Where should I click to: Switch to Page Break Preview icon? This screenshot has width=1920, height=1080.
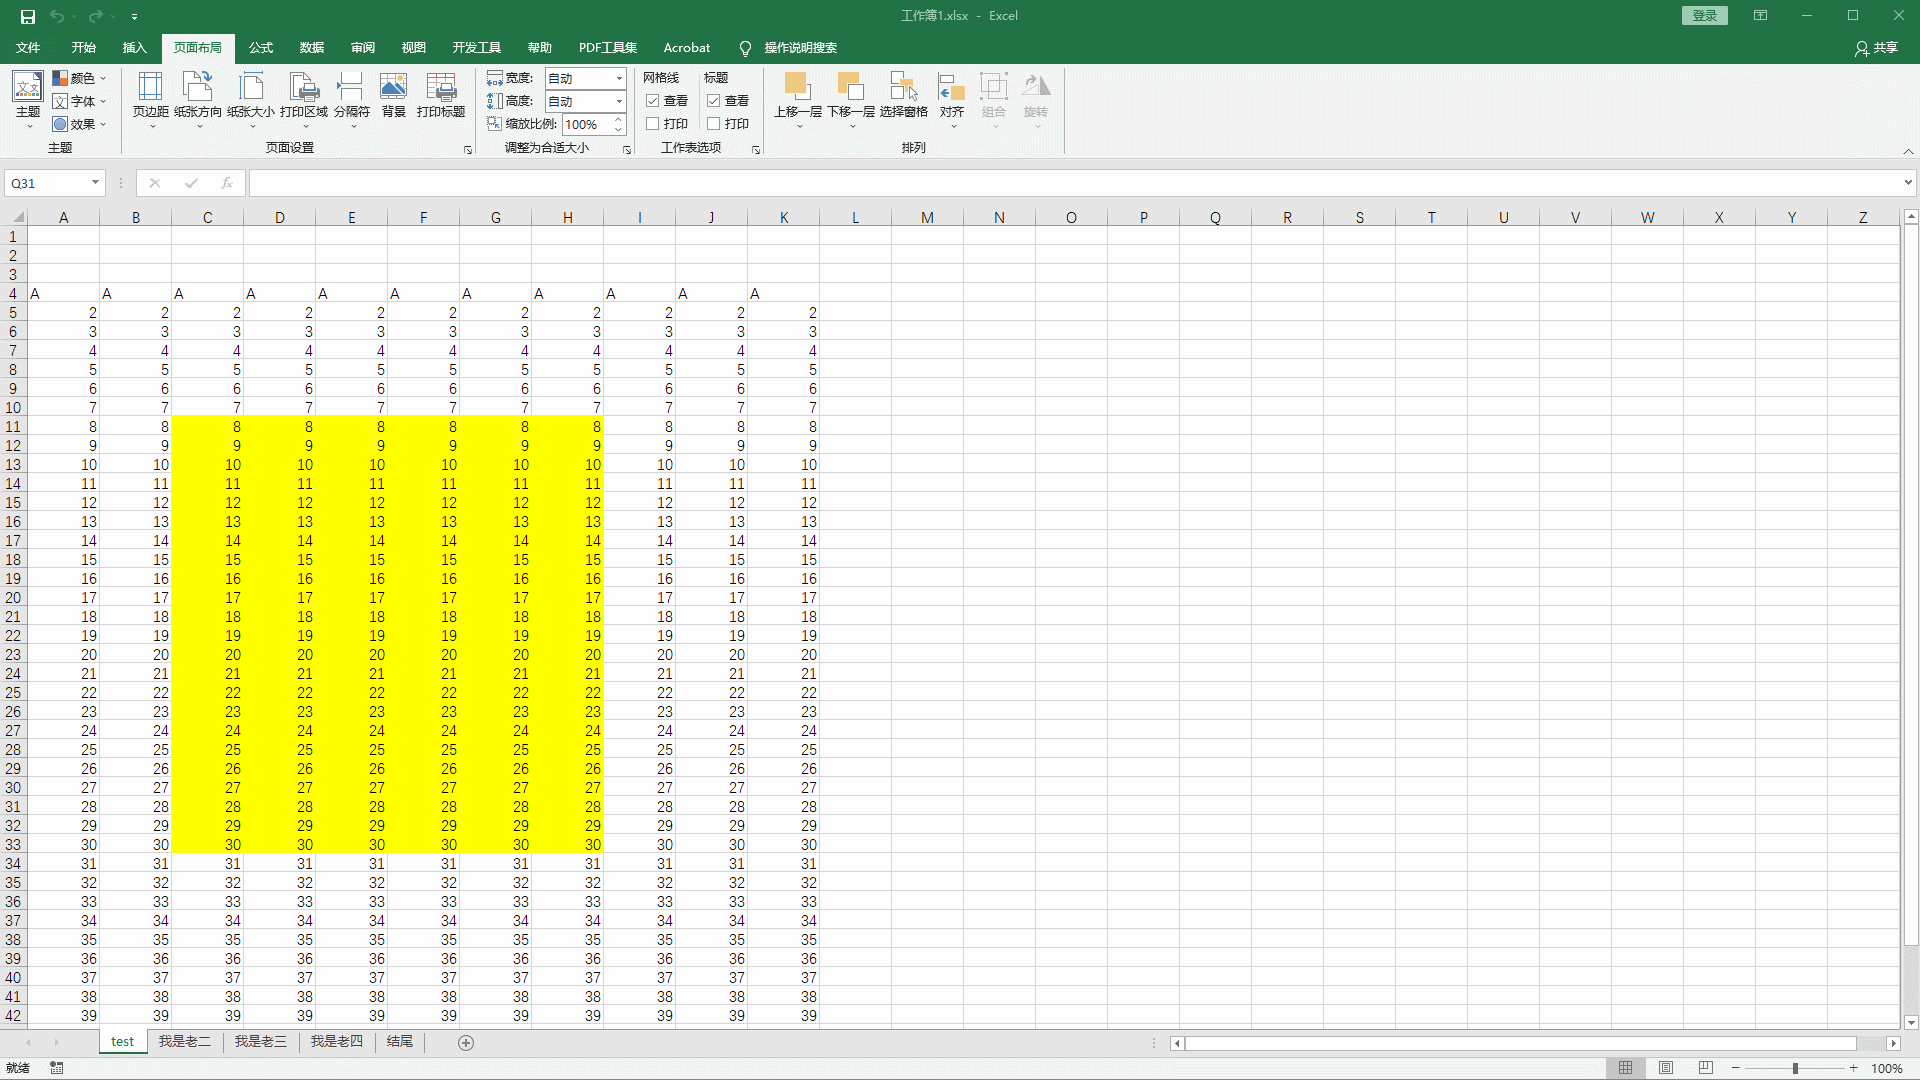coord(1706,1068)
